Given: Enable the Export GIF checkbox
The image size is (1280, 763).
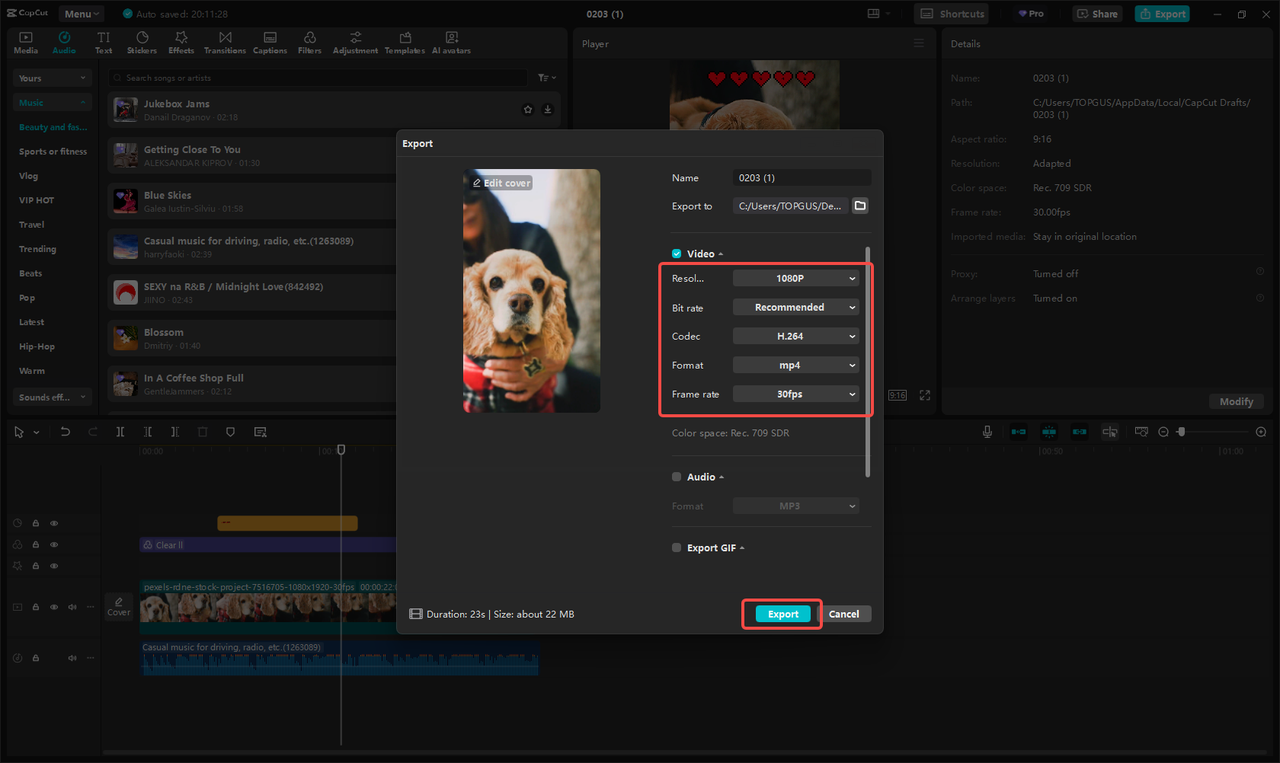Looking at the screenshot, I should coord(676,548).
